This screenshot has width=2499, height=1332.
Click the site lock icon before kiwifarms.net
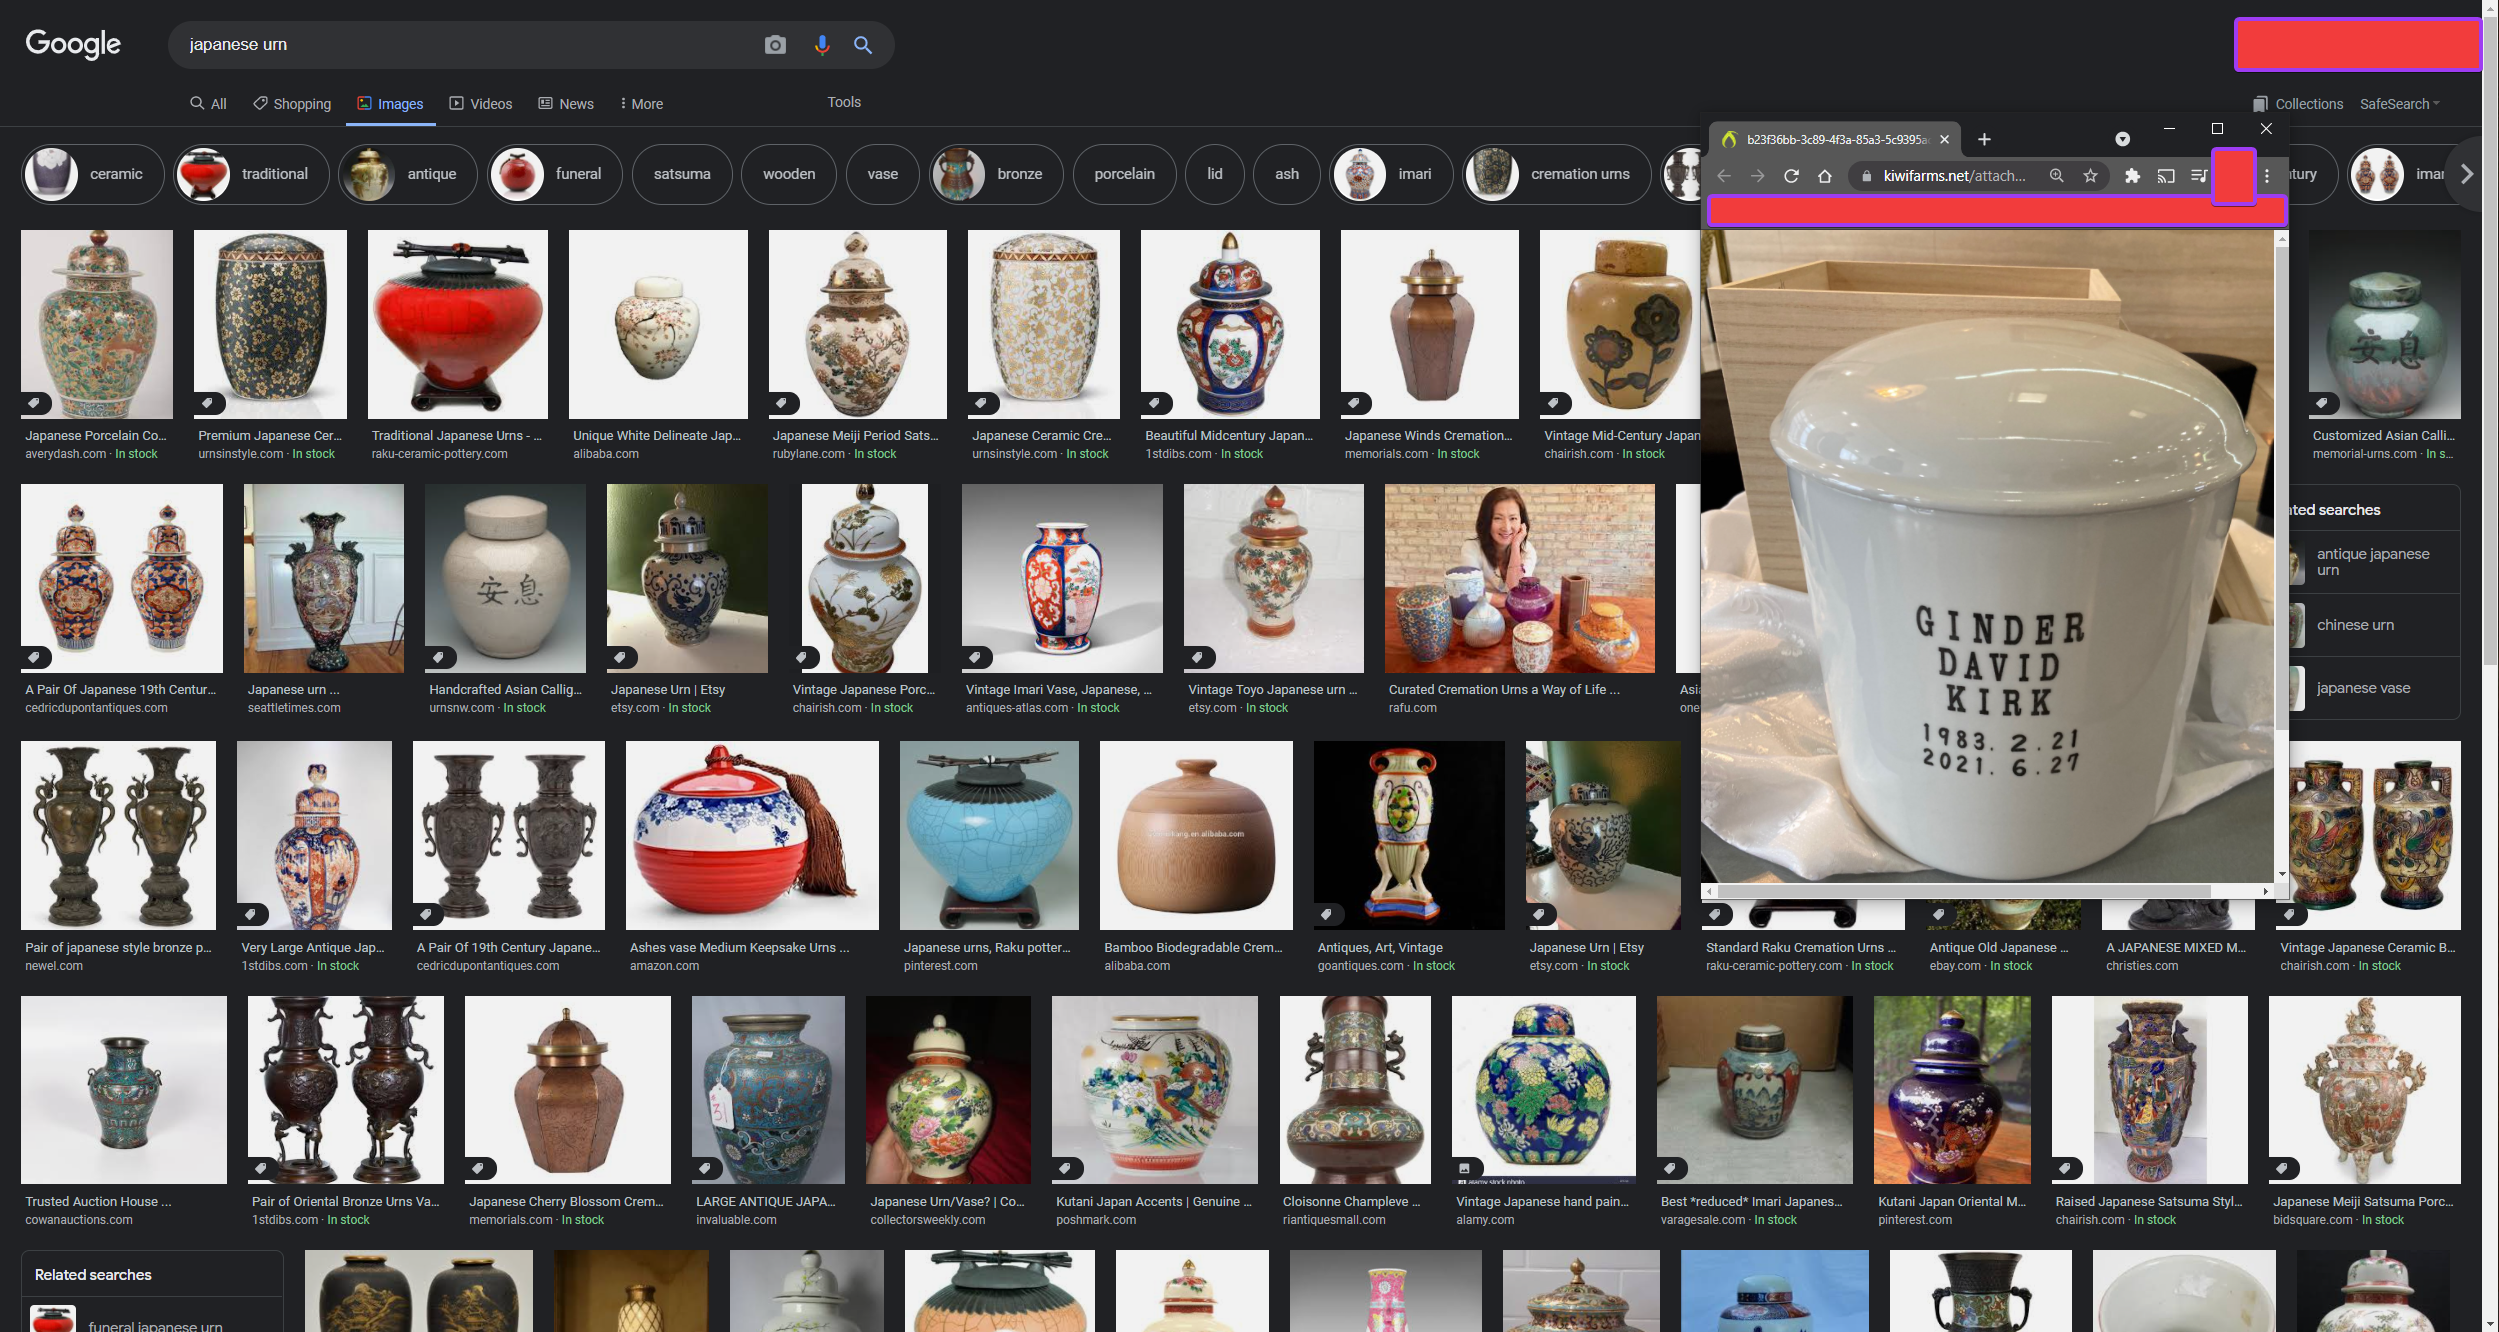(x=1866, y=176)
